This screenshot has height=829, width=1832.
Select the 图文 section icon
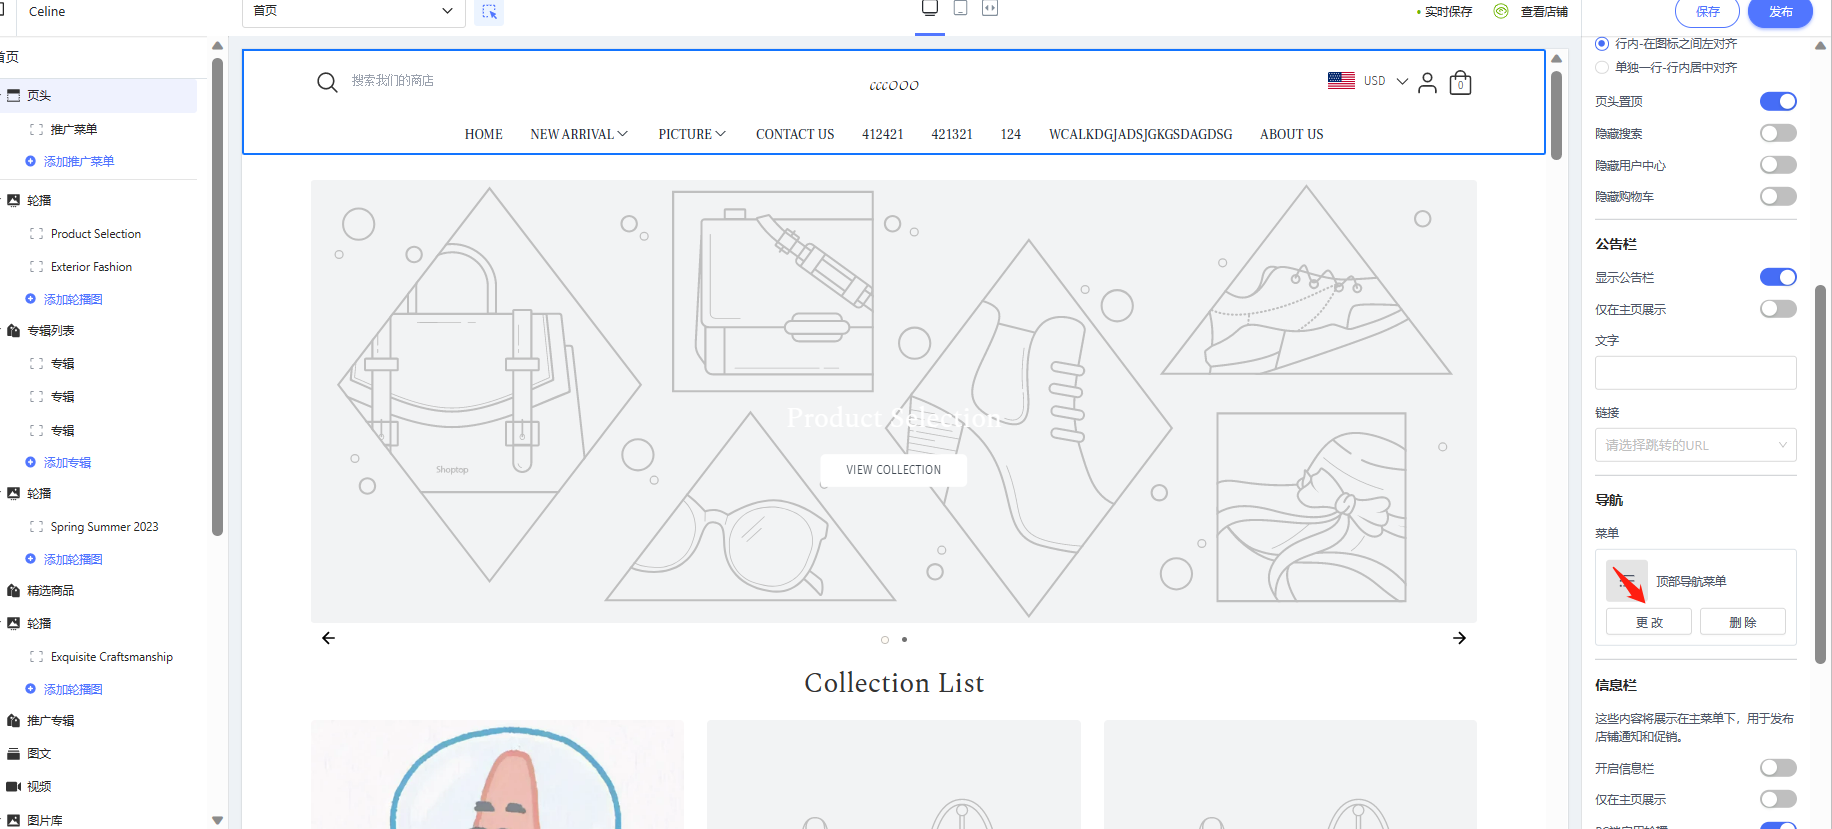(14, 753)
